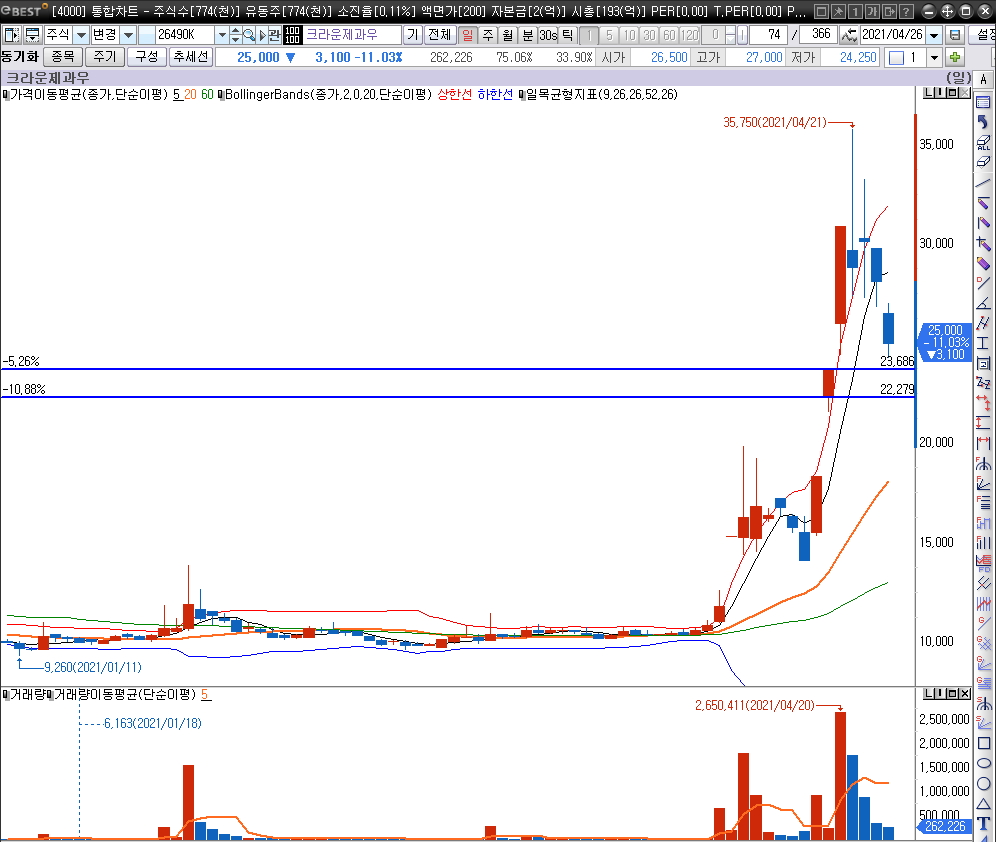Select the horizontal line pencil tool

click(983, 203)
